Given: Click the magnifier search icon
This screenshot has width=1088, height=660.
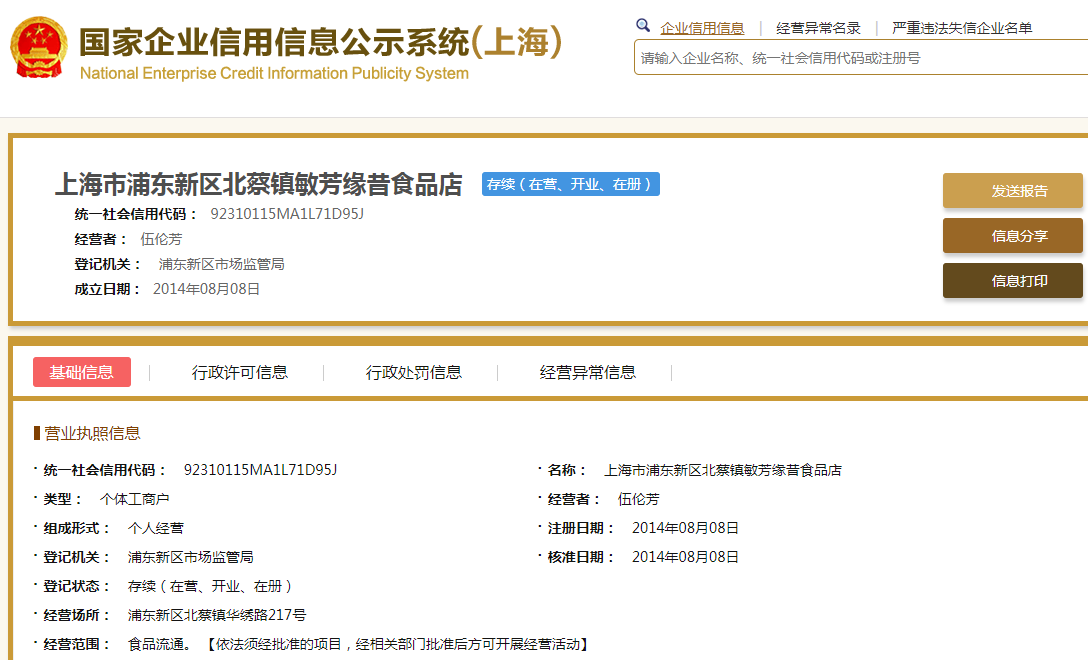Looking at the screenshot, I should click(643, 26).
